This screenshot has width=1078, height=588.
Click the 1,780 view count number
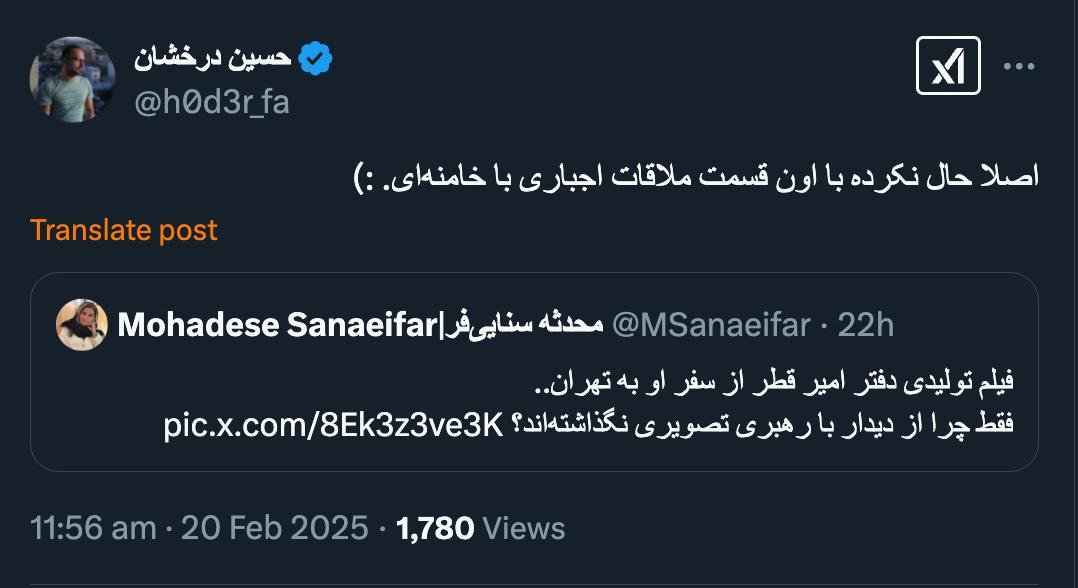point(435,528)
